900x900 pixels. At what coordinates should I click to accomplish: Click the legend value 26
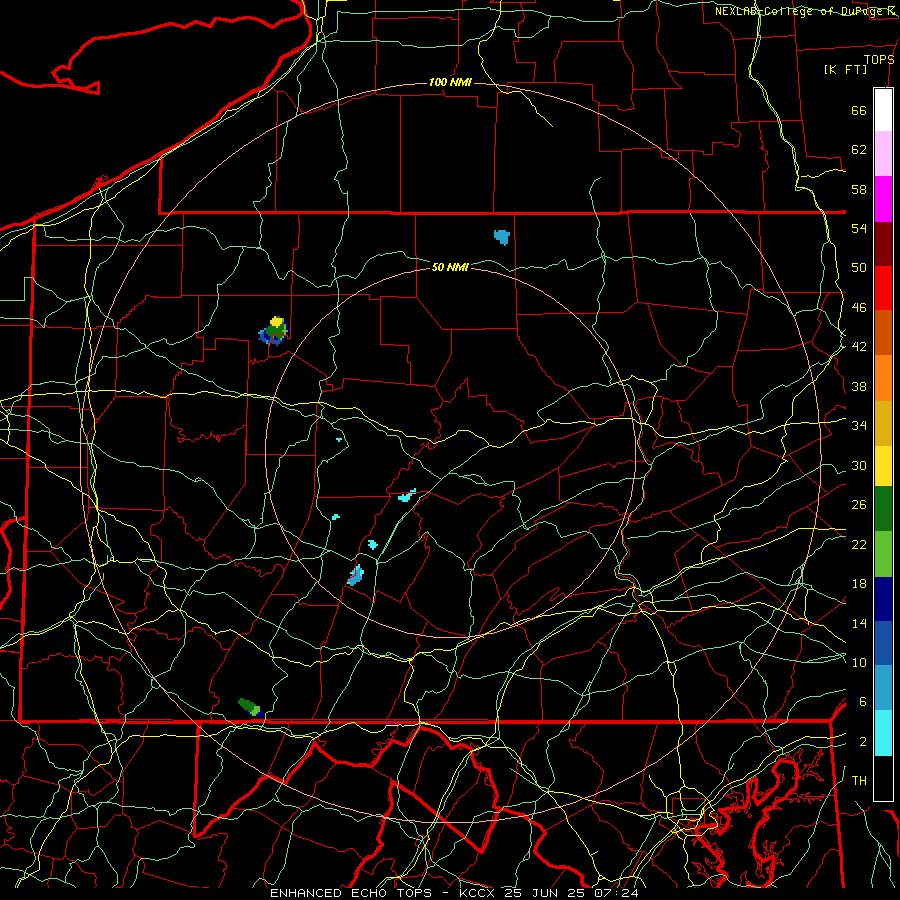859,505
